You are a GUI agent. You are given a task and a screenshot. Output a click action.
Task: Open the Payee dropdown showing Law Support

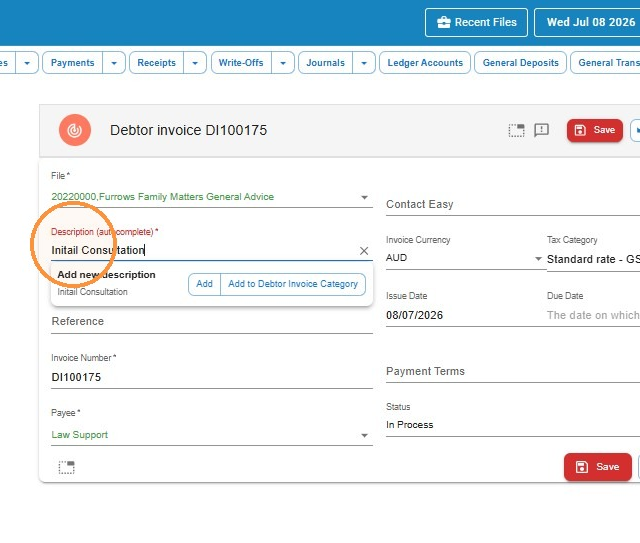(x=212, y=435)
